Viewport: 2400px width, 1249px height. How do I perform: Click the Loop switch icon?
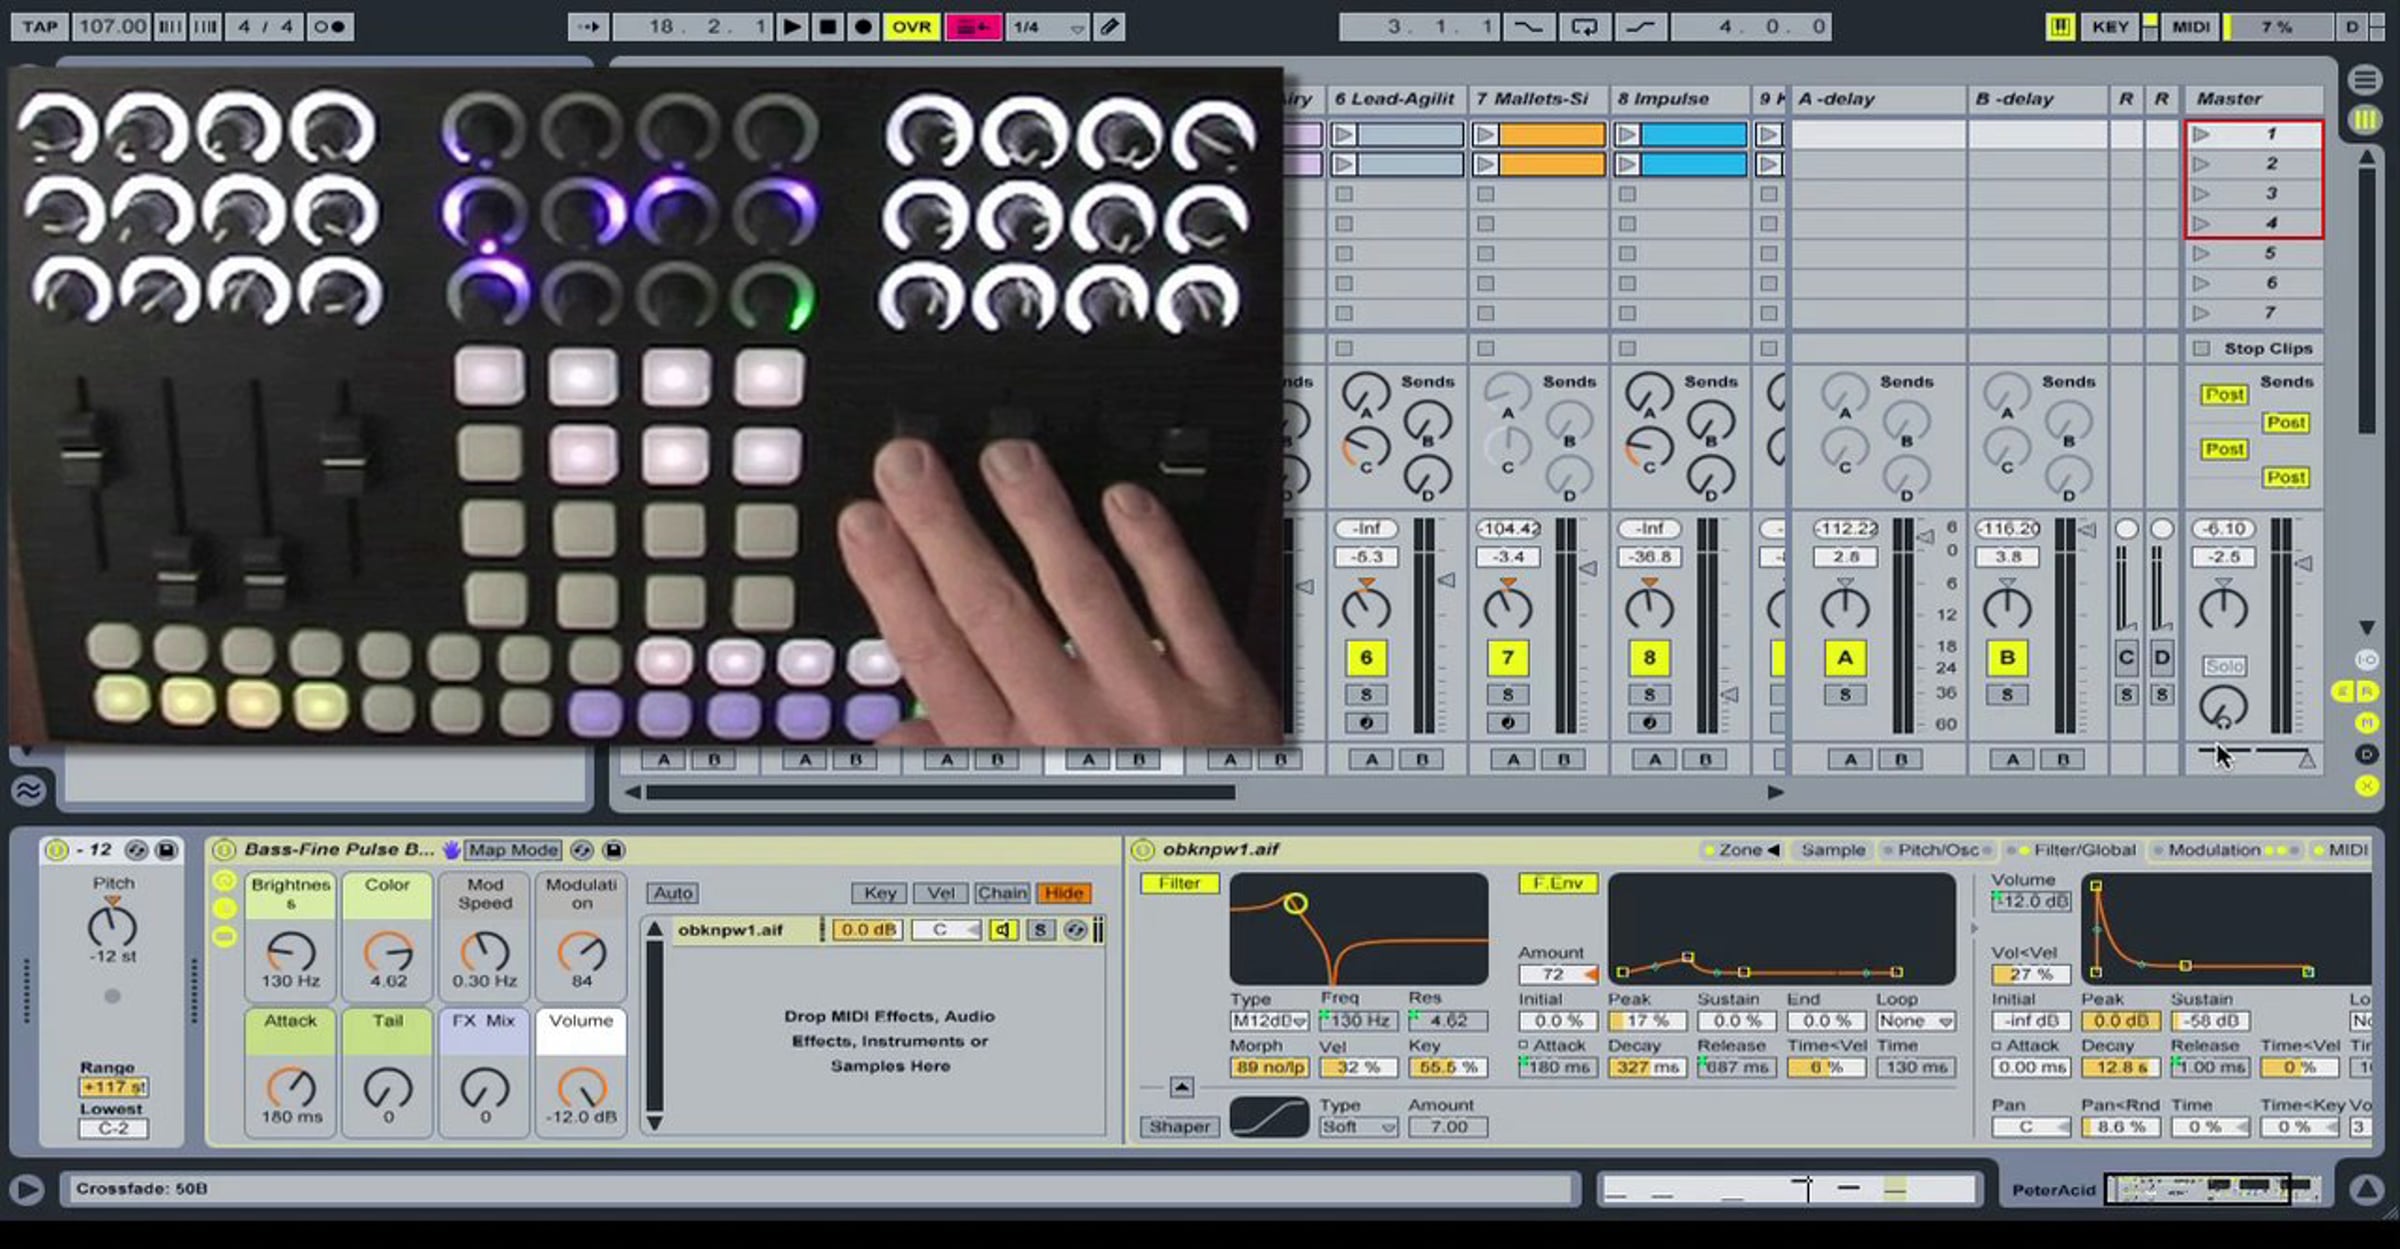(1584, 27)
